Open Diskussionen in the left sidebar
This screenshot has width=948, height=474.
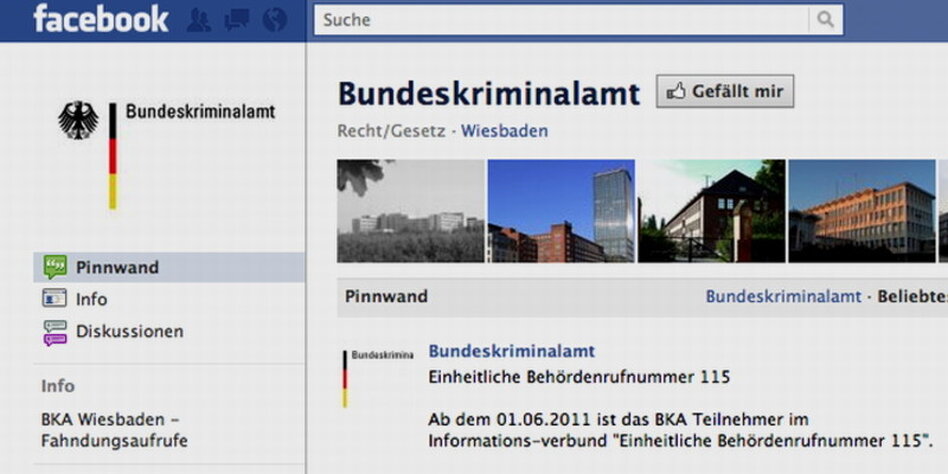[x=129, y=331]
